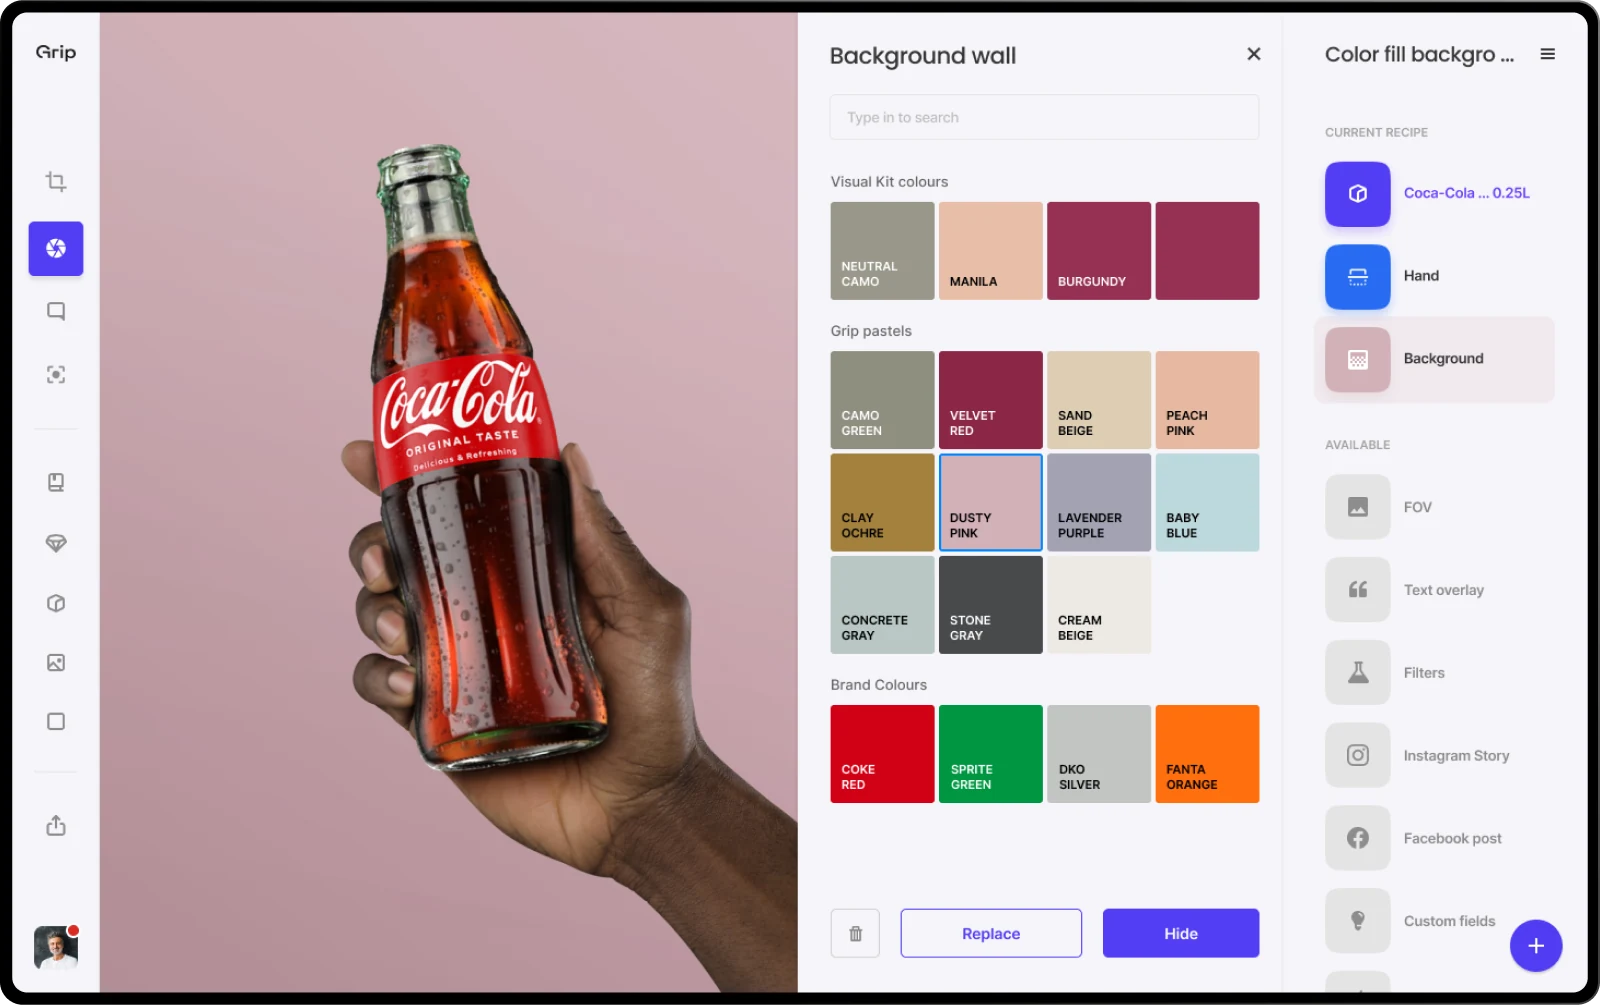The height and width of the screenshot is (1005, 1600).
Task: Open the Custom fields item
Action: [1412, 922]
